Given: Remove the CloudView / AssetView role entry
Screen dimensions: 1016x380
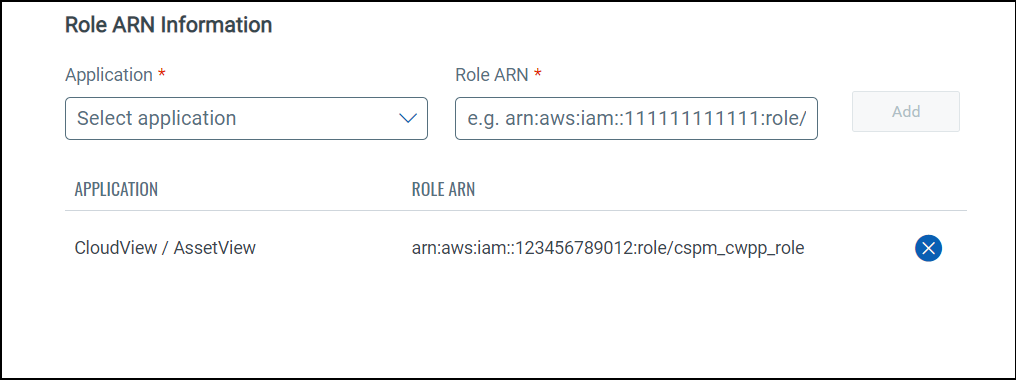Looking at the screenshot, I should (x=928, y=248).
